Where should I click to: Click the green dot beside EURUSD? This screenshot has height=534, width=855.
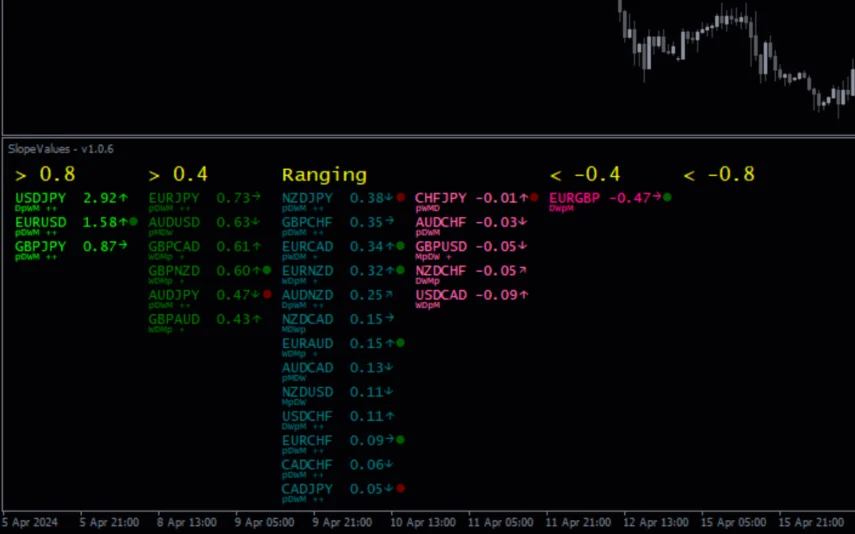point(133,222)
